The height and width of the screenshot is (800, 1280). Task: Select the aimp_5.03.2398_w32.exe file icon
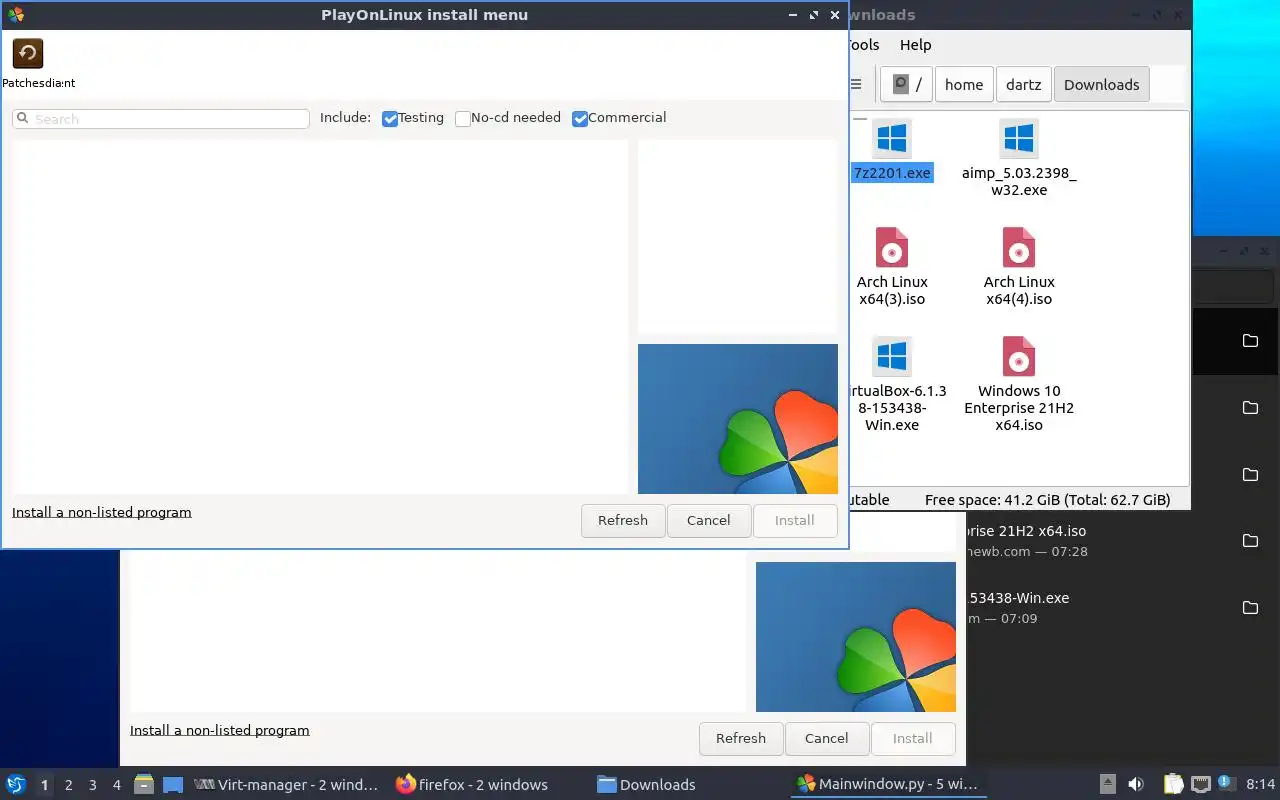pyautogui.click(x=1018, y=139)
